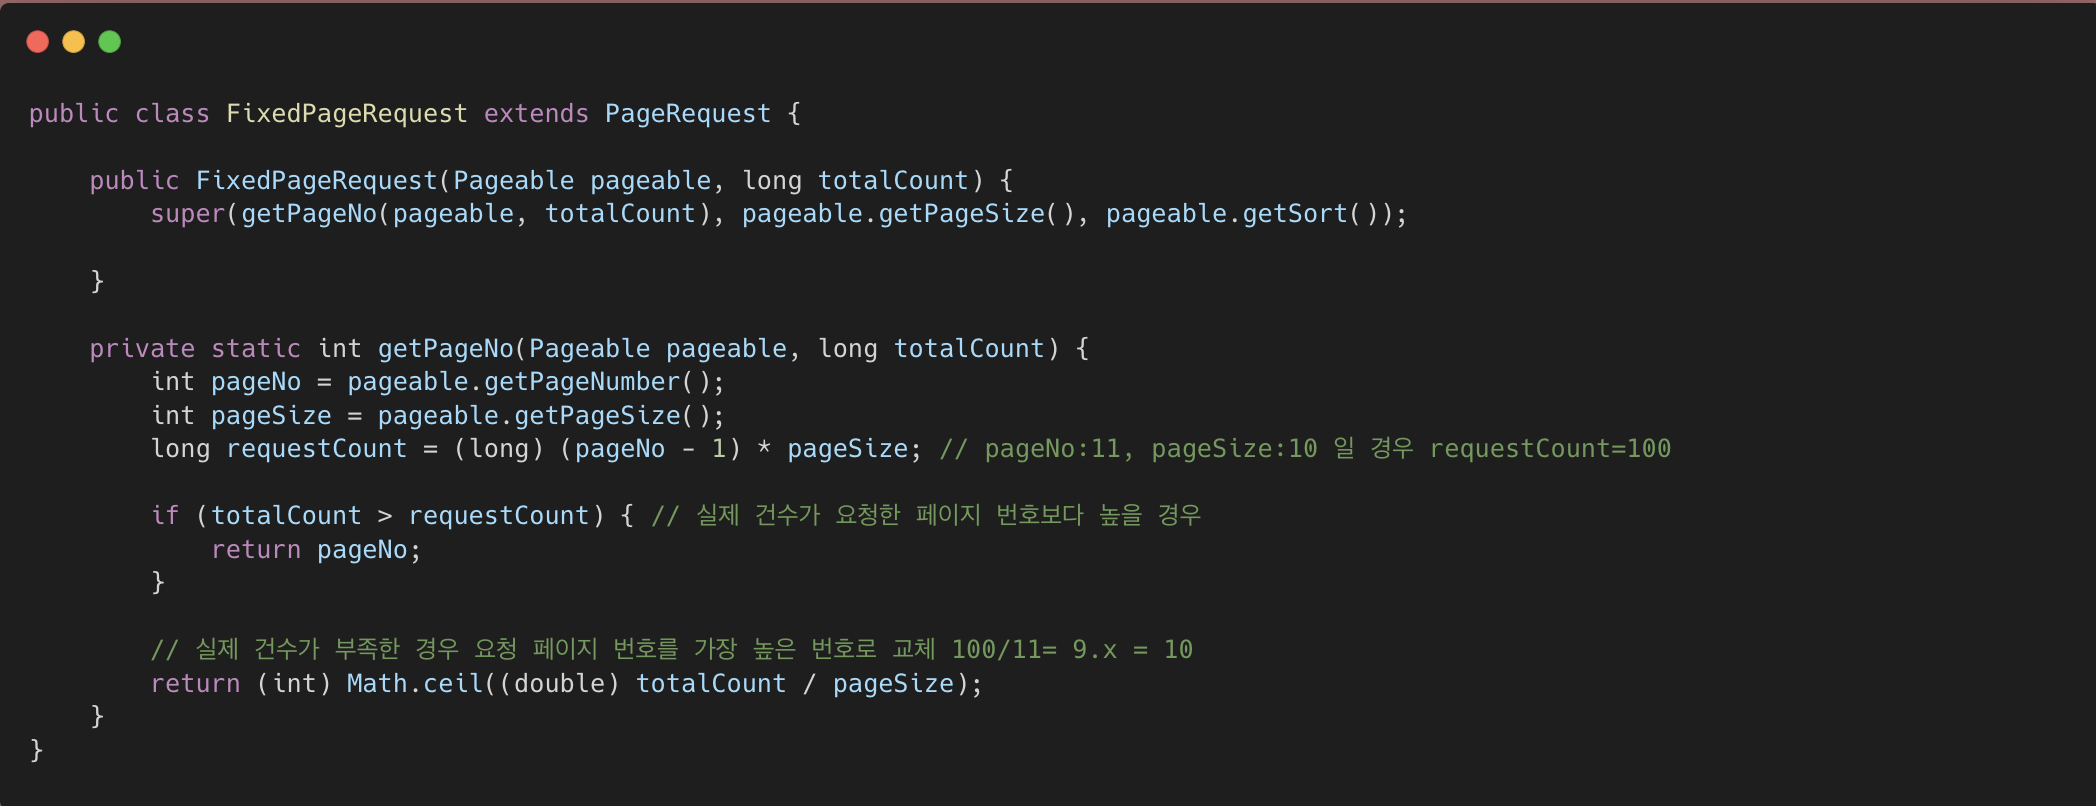Click the extends keyword

536,114
